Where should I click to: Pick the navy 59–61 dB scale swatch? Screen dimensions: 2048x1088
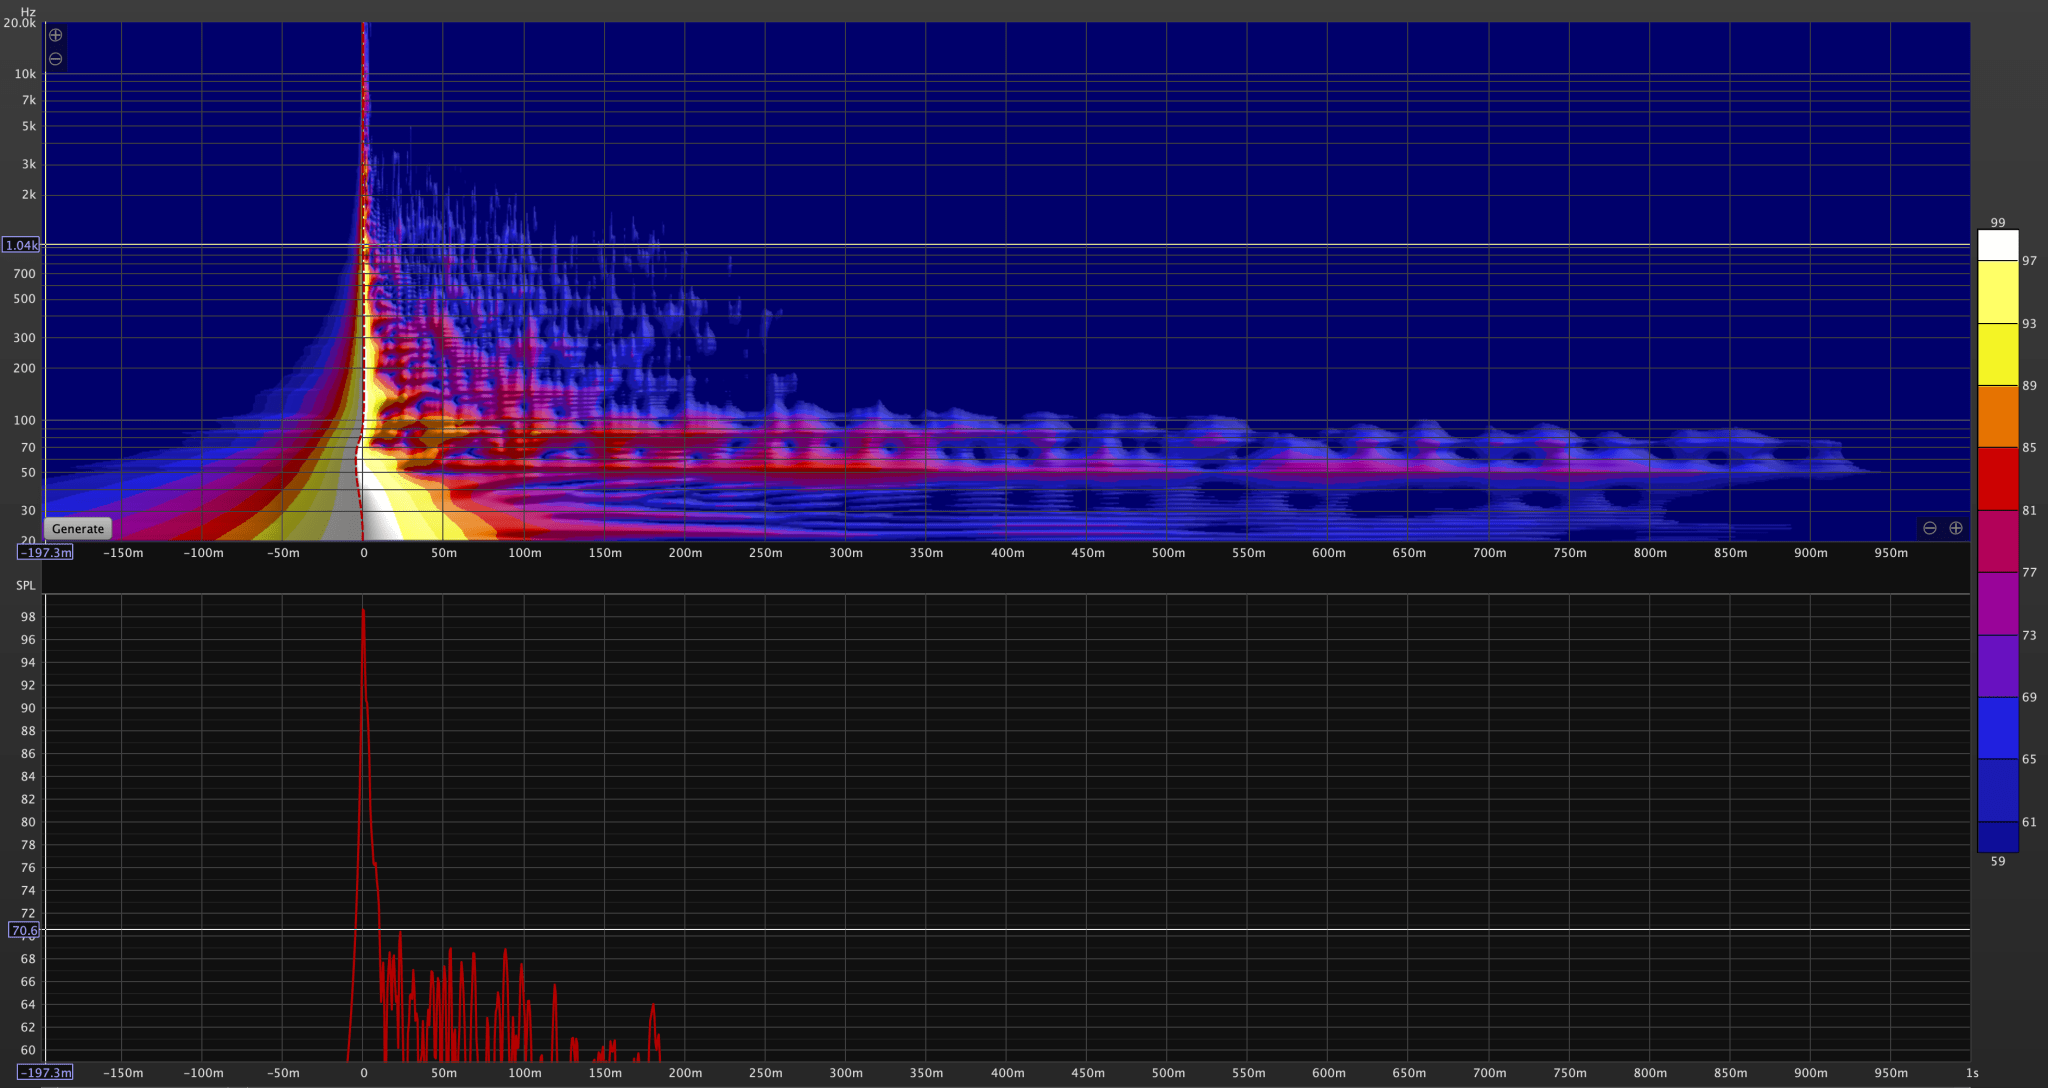tap(1998, 837)
